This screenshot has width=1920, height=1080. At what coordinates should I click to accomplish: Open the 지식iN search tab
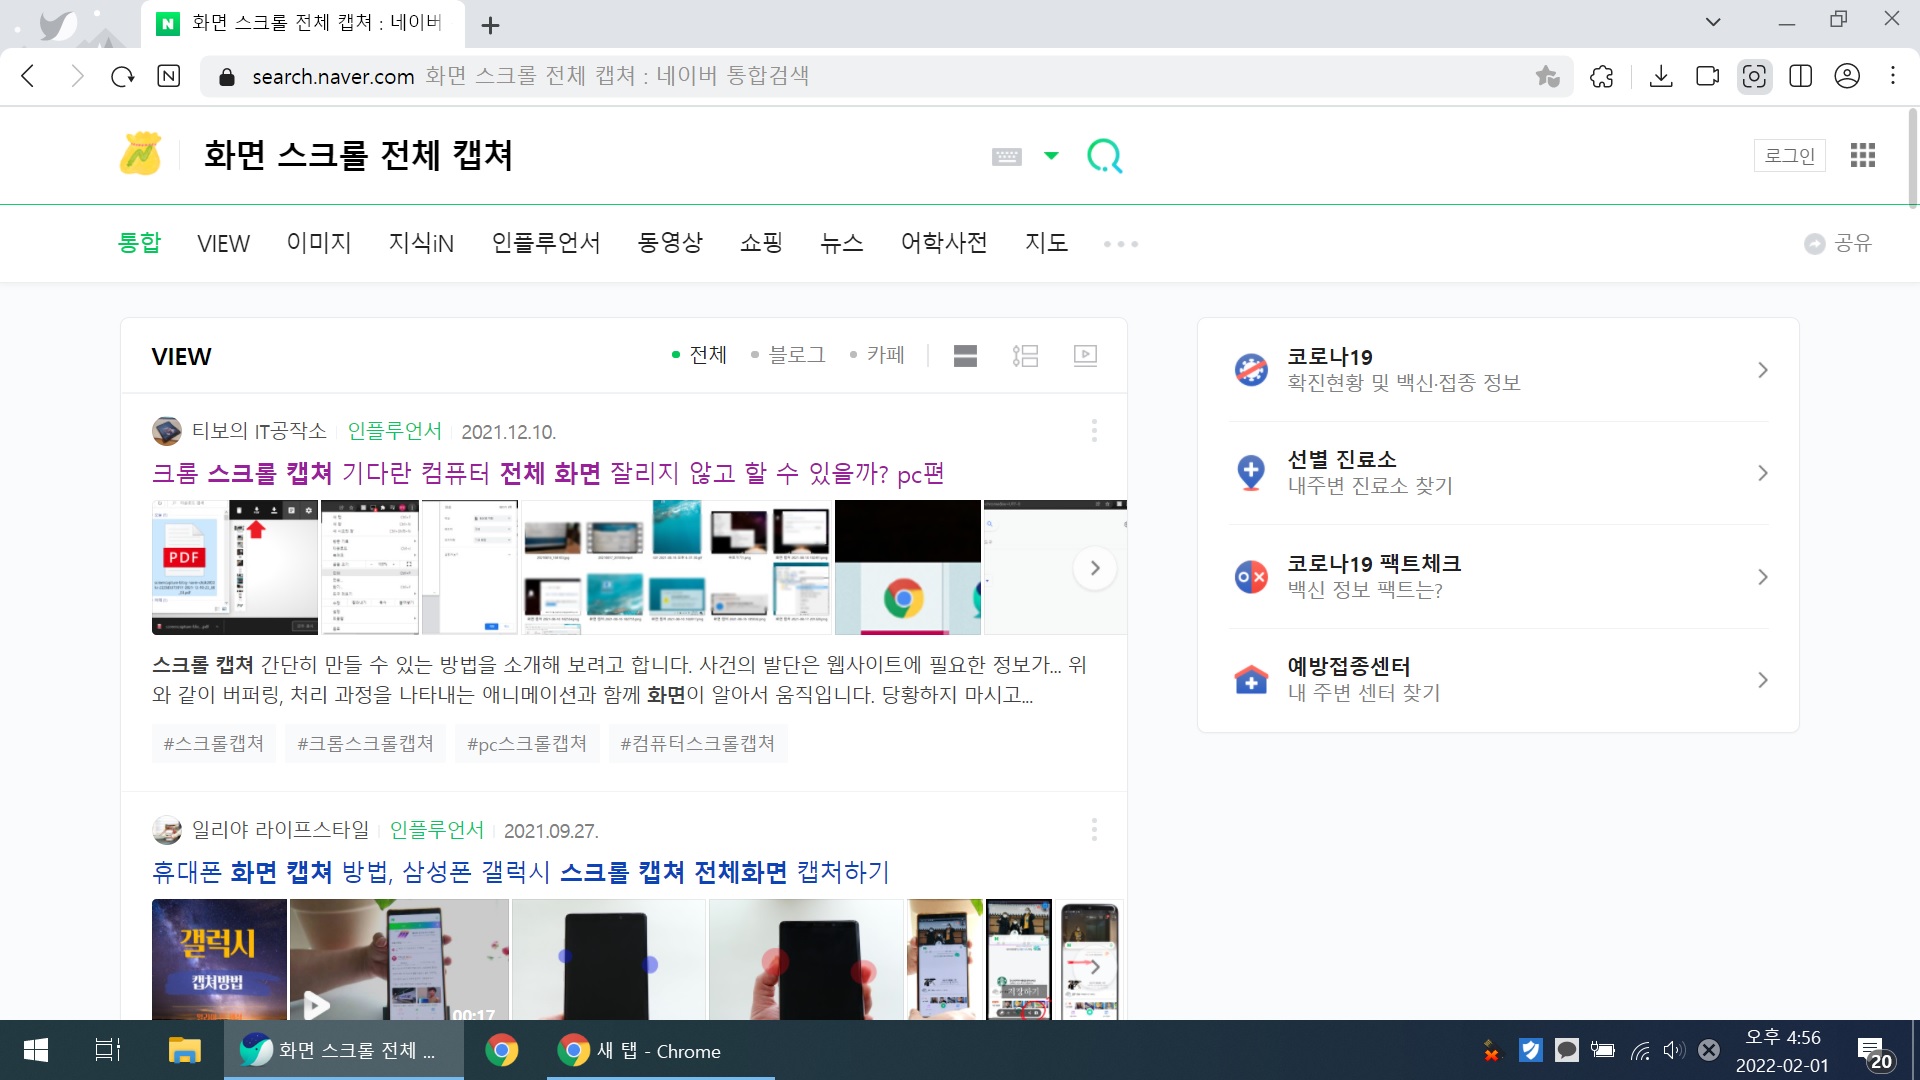click(x=421, y=243)
